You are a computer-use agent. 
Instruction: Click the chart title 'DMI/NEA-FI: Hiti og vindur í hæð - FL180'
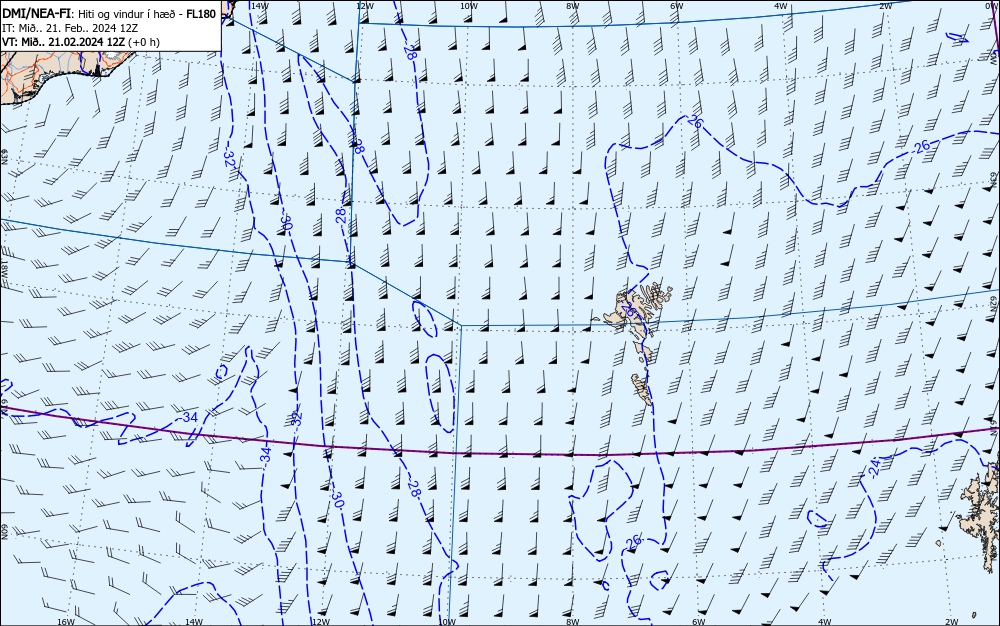tap(110, 13)
